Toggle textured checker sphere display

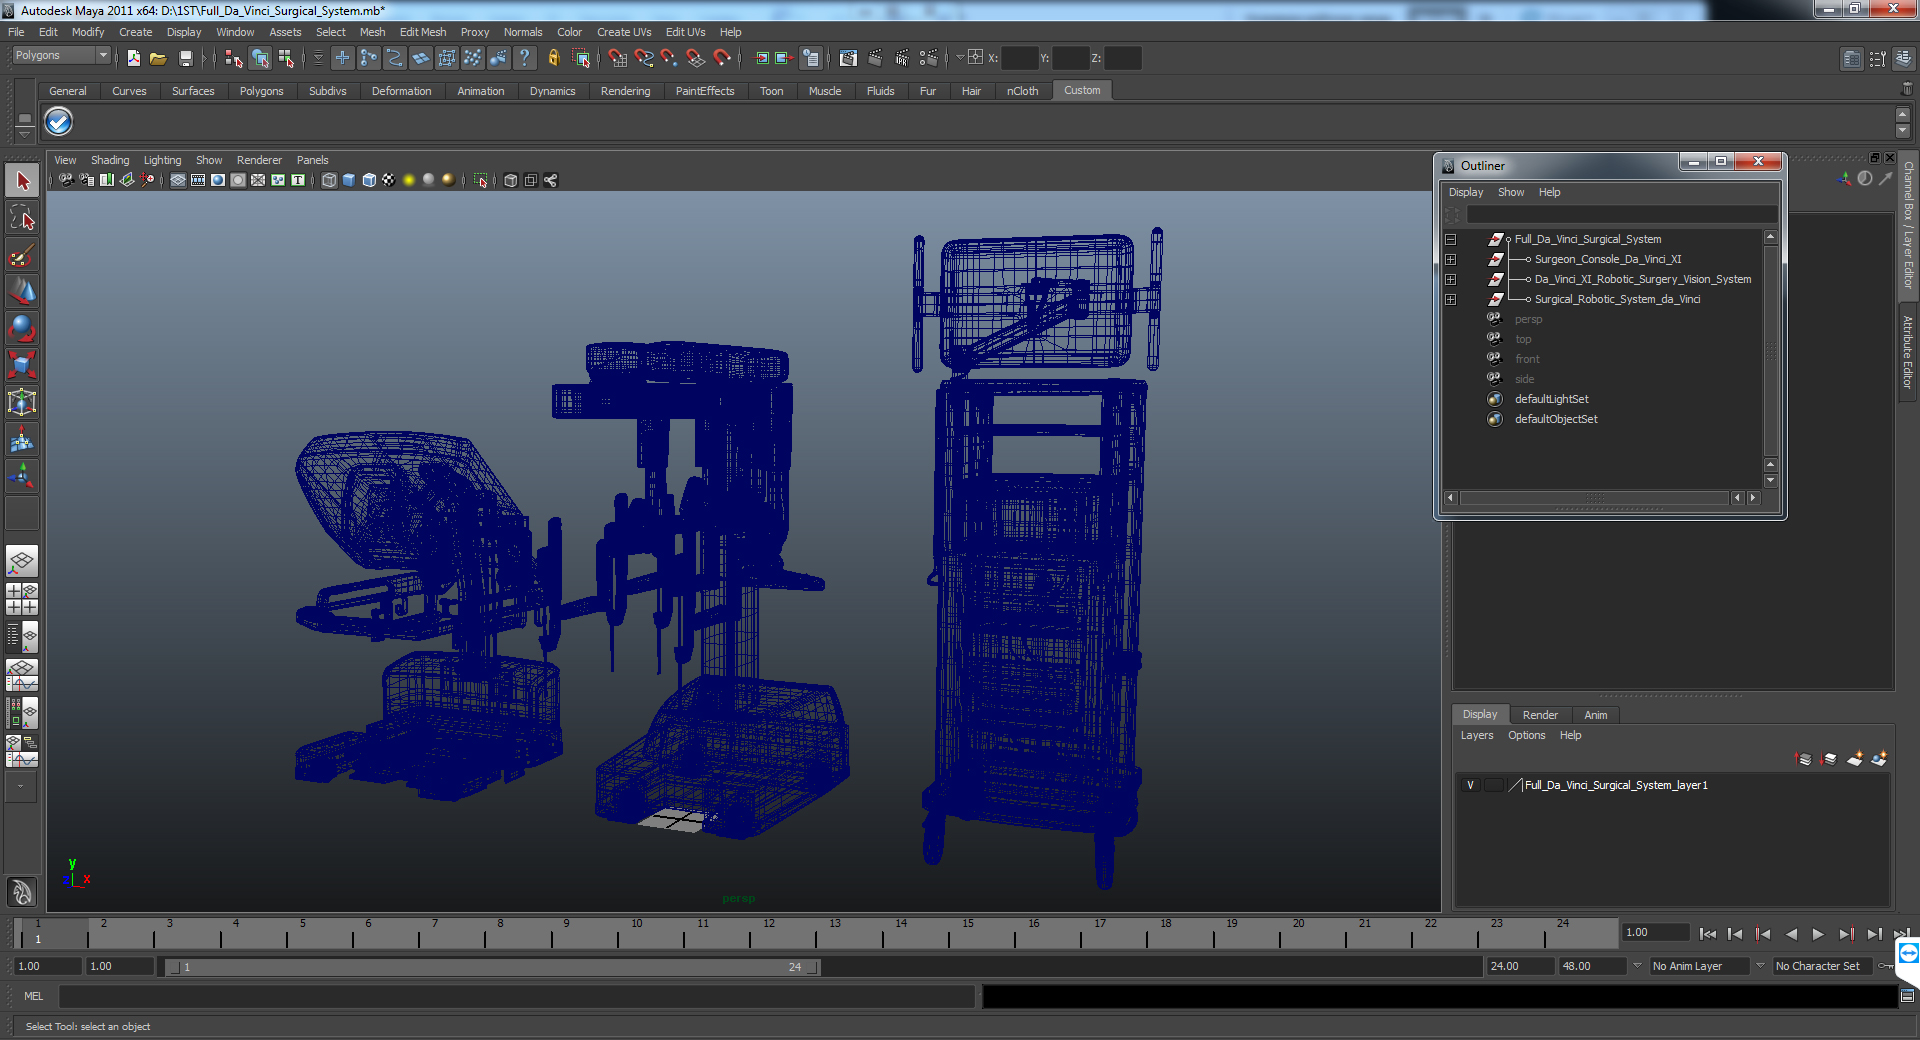coord(389,180)
